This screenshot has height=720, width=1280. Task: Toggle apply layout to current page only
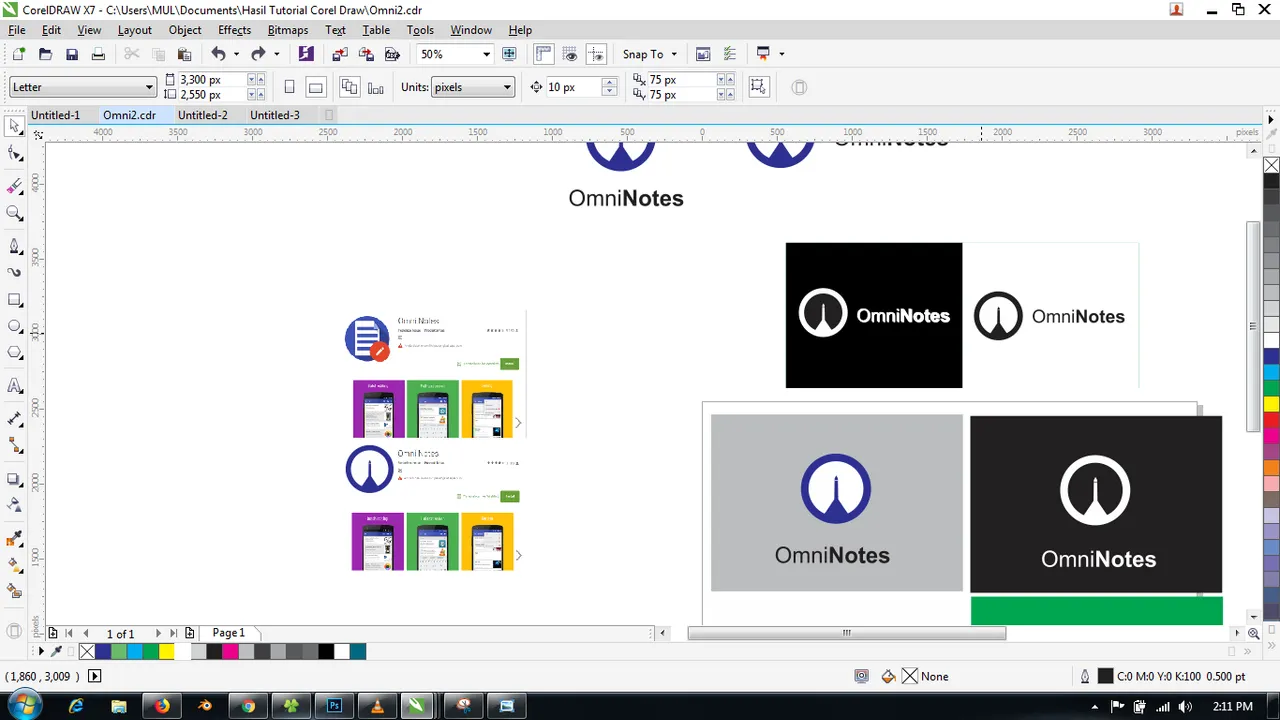coord(375,87)
